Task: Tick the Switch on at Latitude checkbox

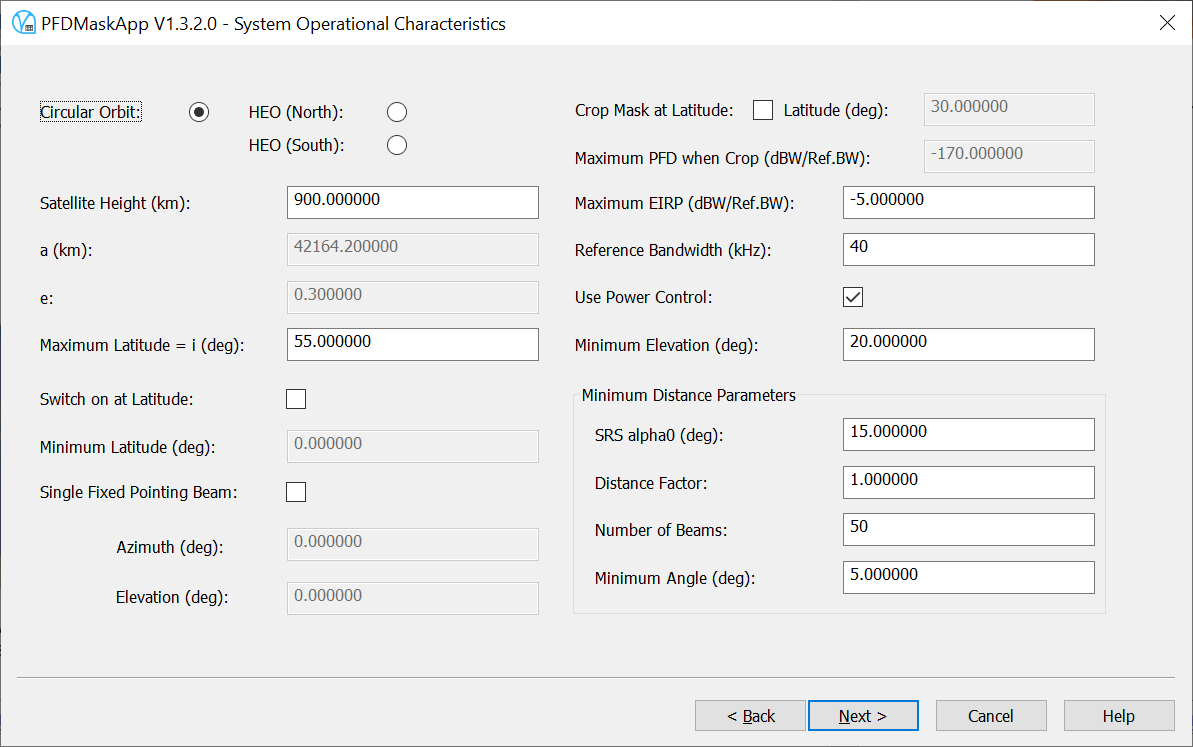Action: coord(296,399)
